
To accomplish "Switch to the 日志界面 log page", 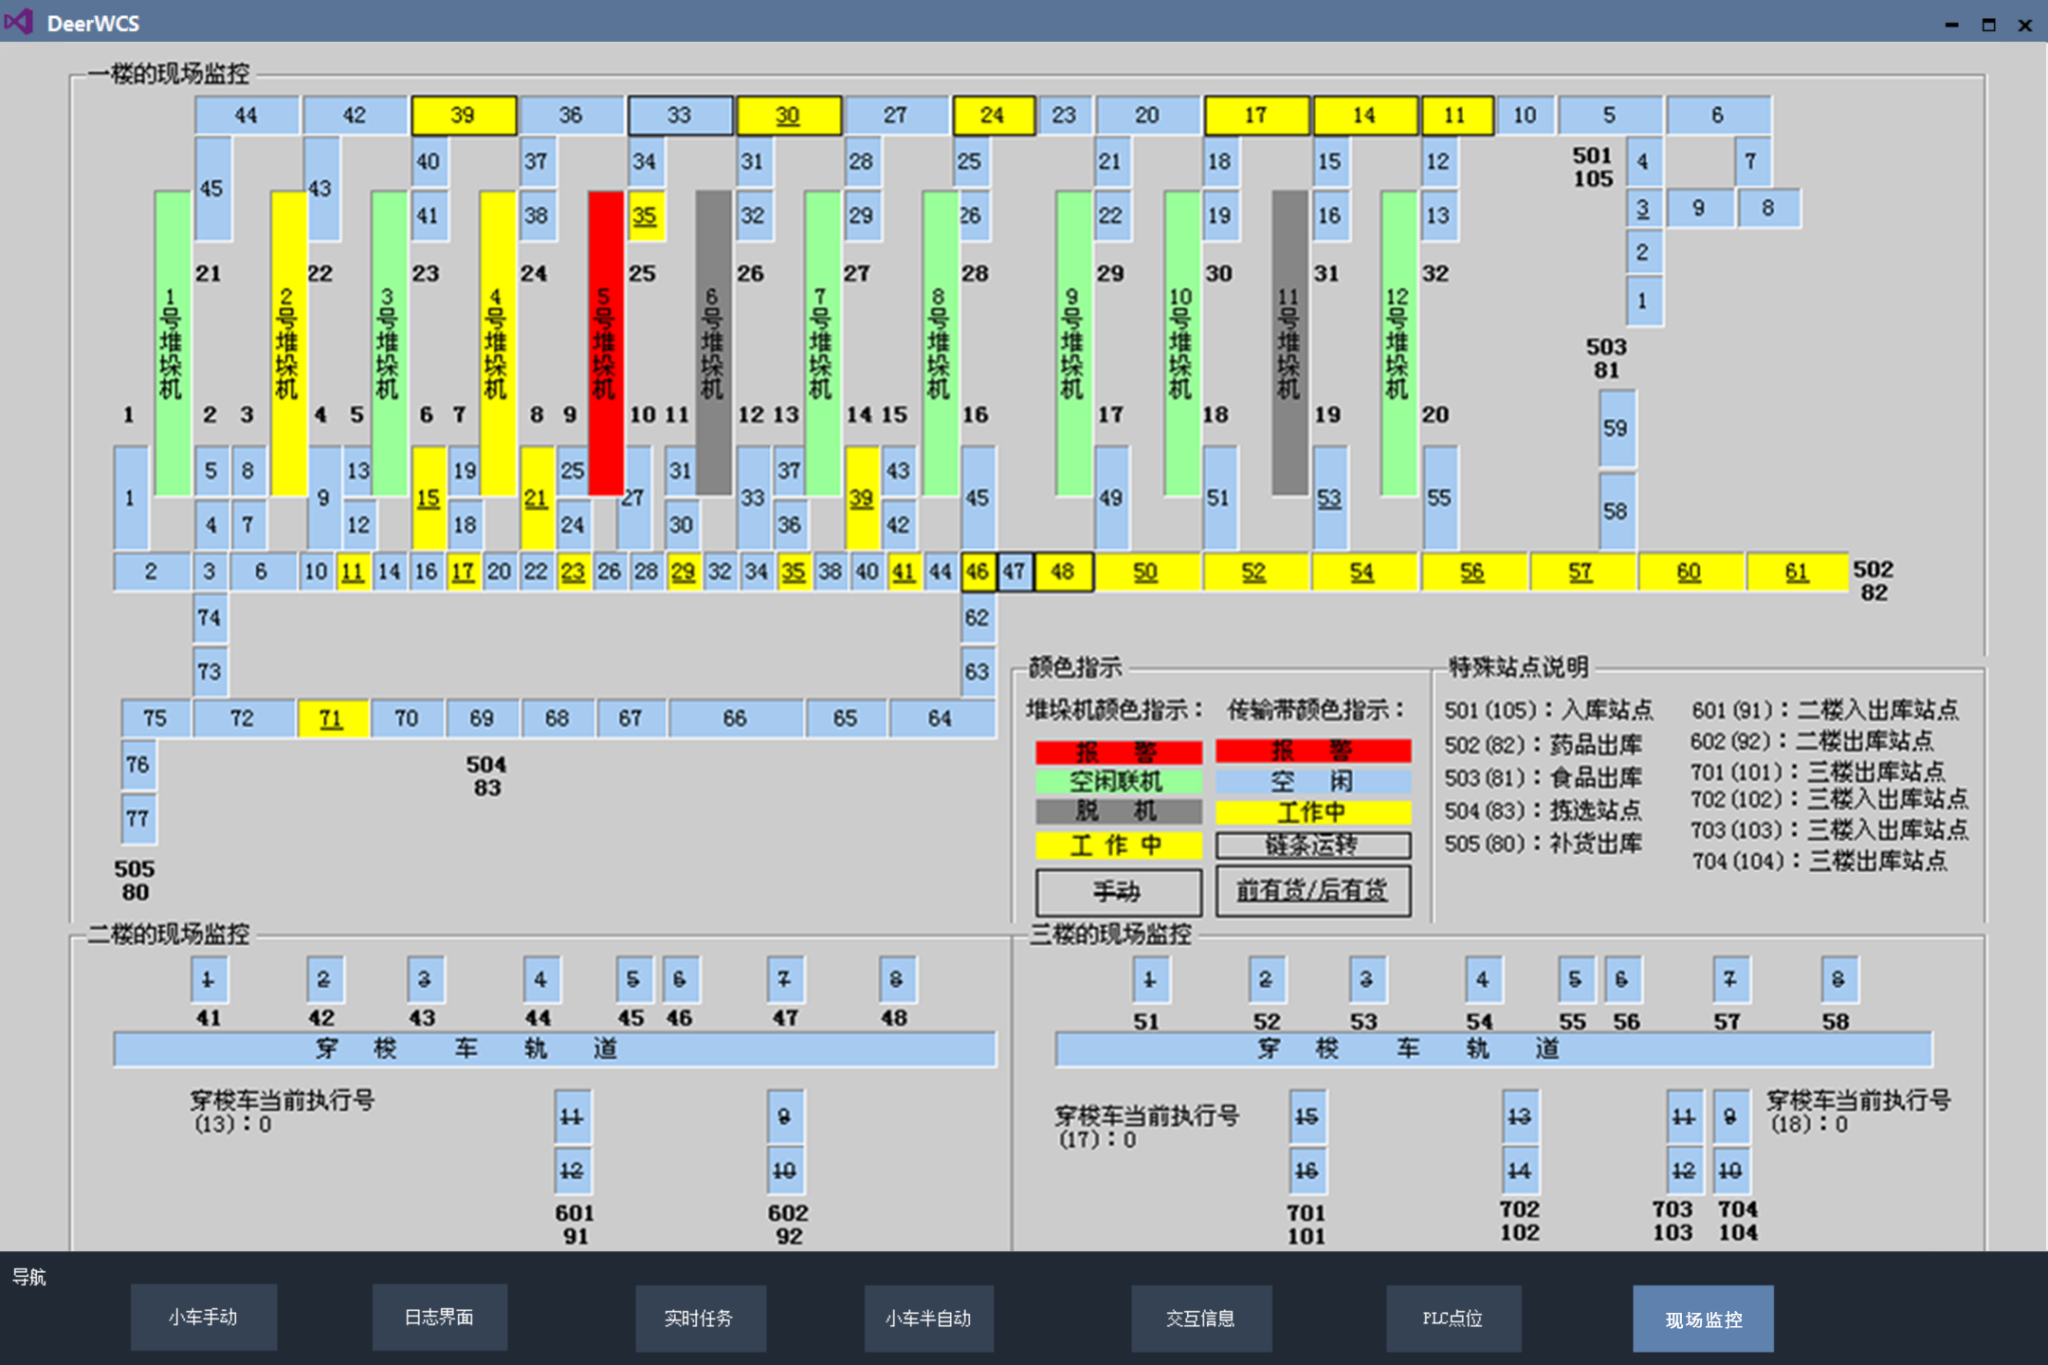I will 439,1317.
